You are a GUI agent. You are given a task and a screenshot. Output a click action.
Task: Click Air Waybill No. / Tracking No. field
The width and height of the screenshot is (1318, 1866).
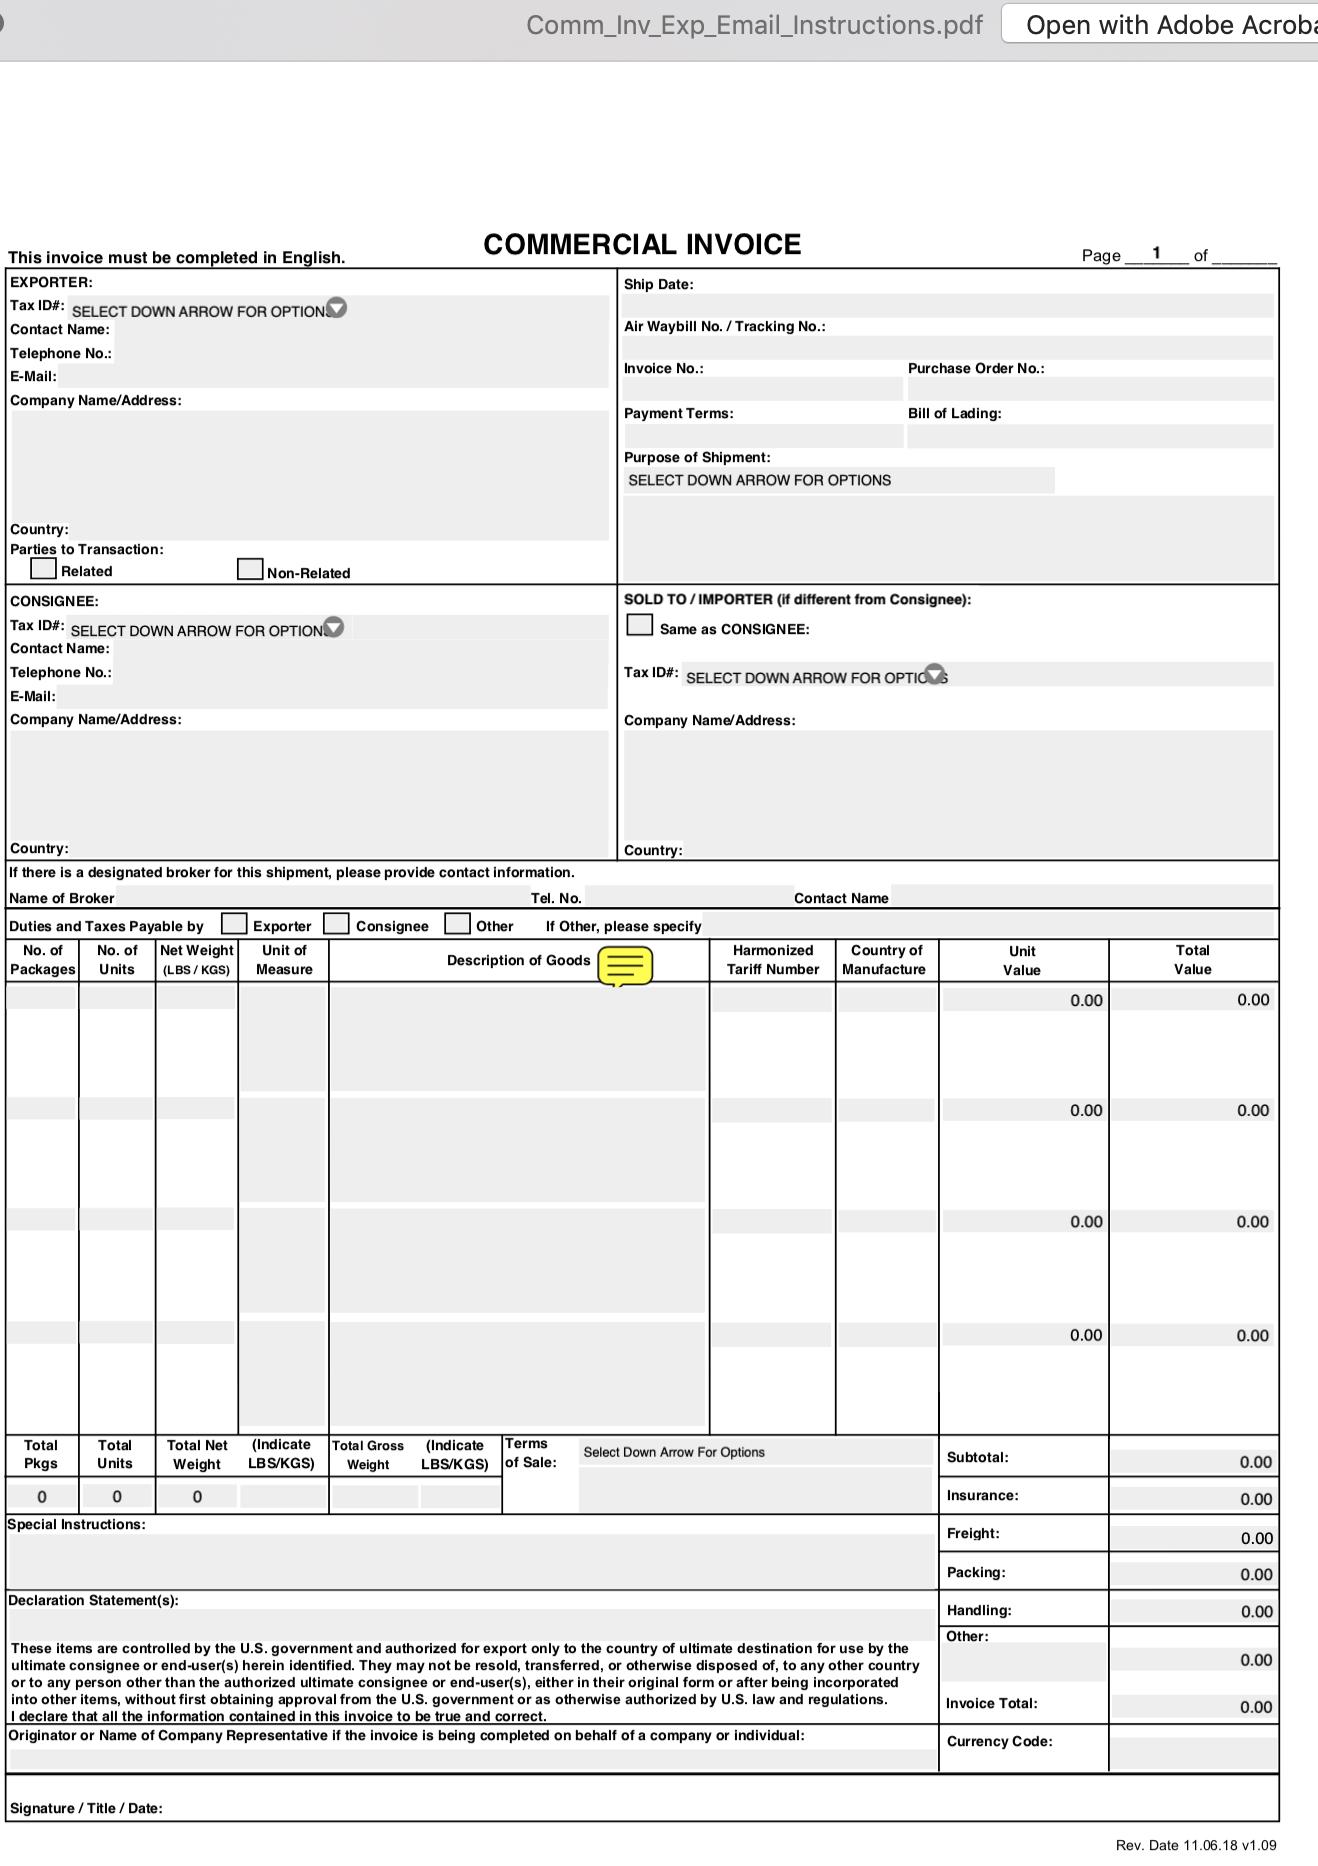coord(948,348)
